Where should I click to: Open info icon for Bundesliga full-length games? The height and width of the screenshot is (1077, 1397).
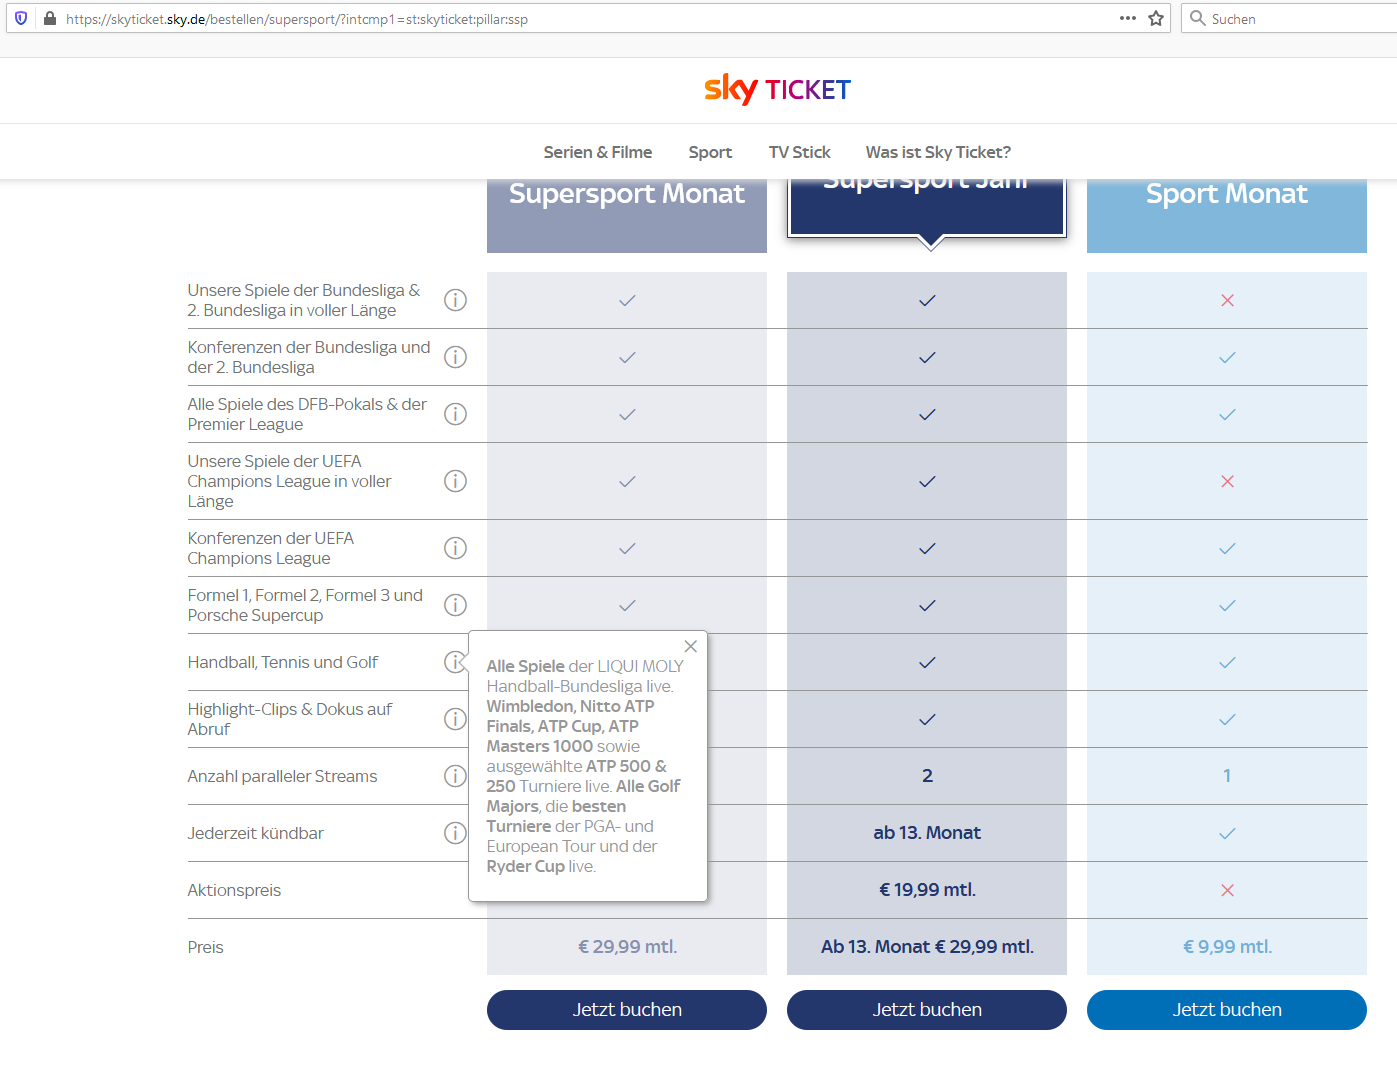coord(455,300)
